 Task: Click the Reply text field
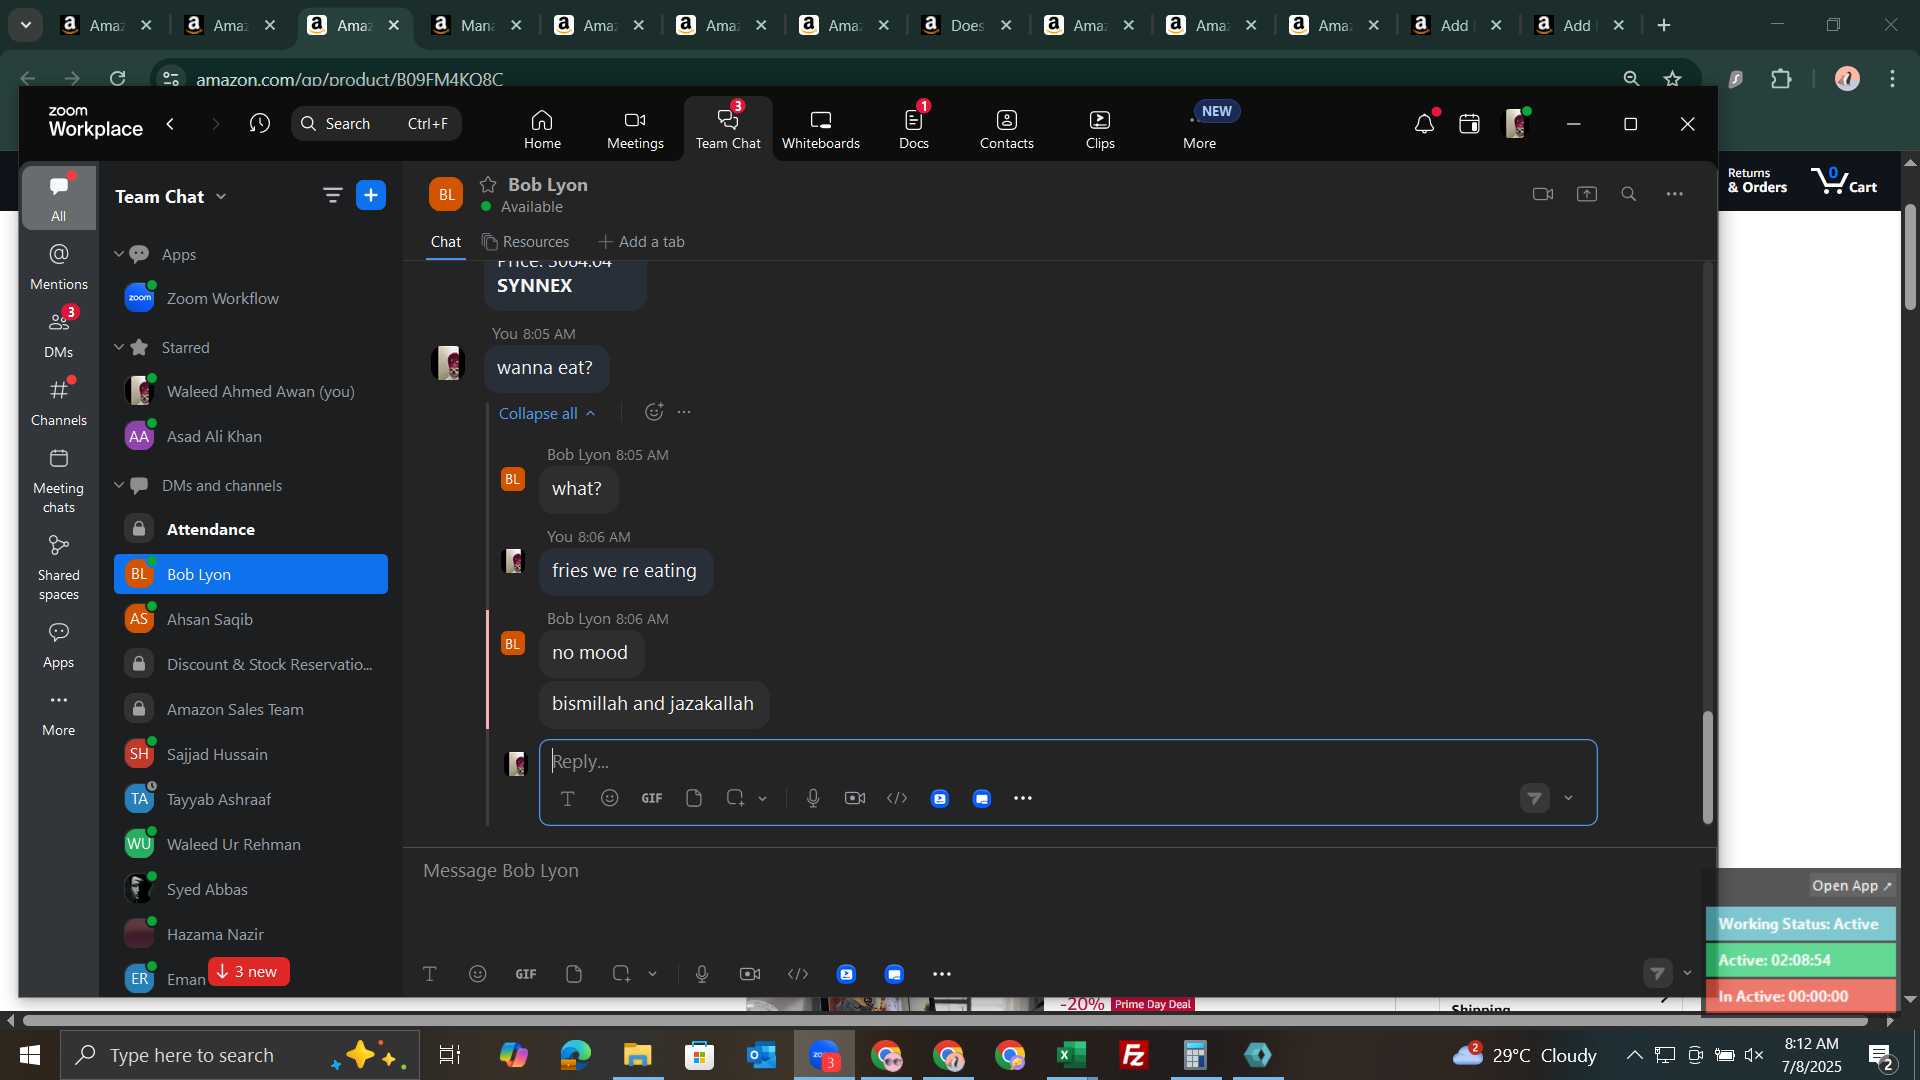coord(1068,761)
